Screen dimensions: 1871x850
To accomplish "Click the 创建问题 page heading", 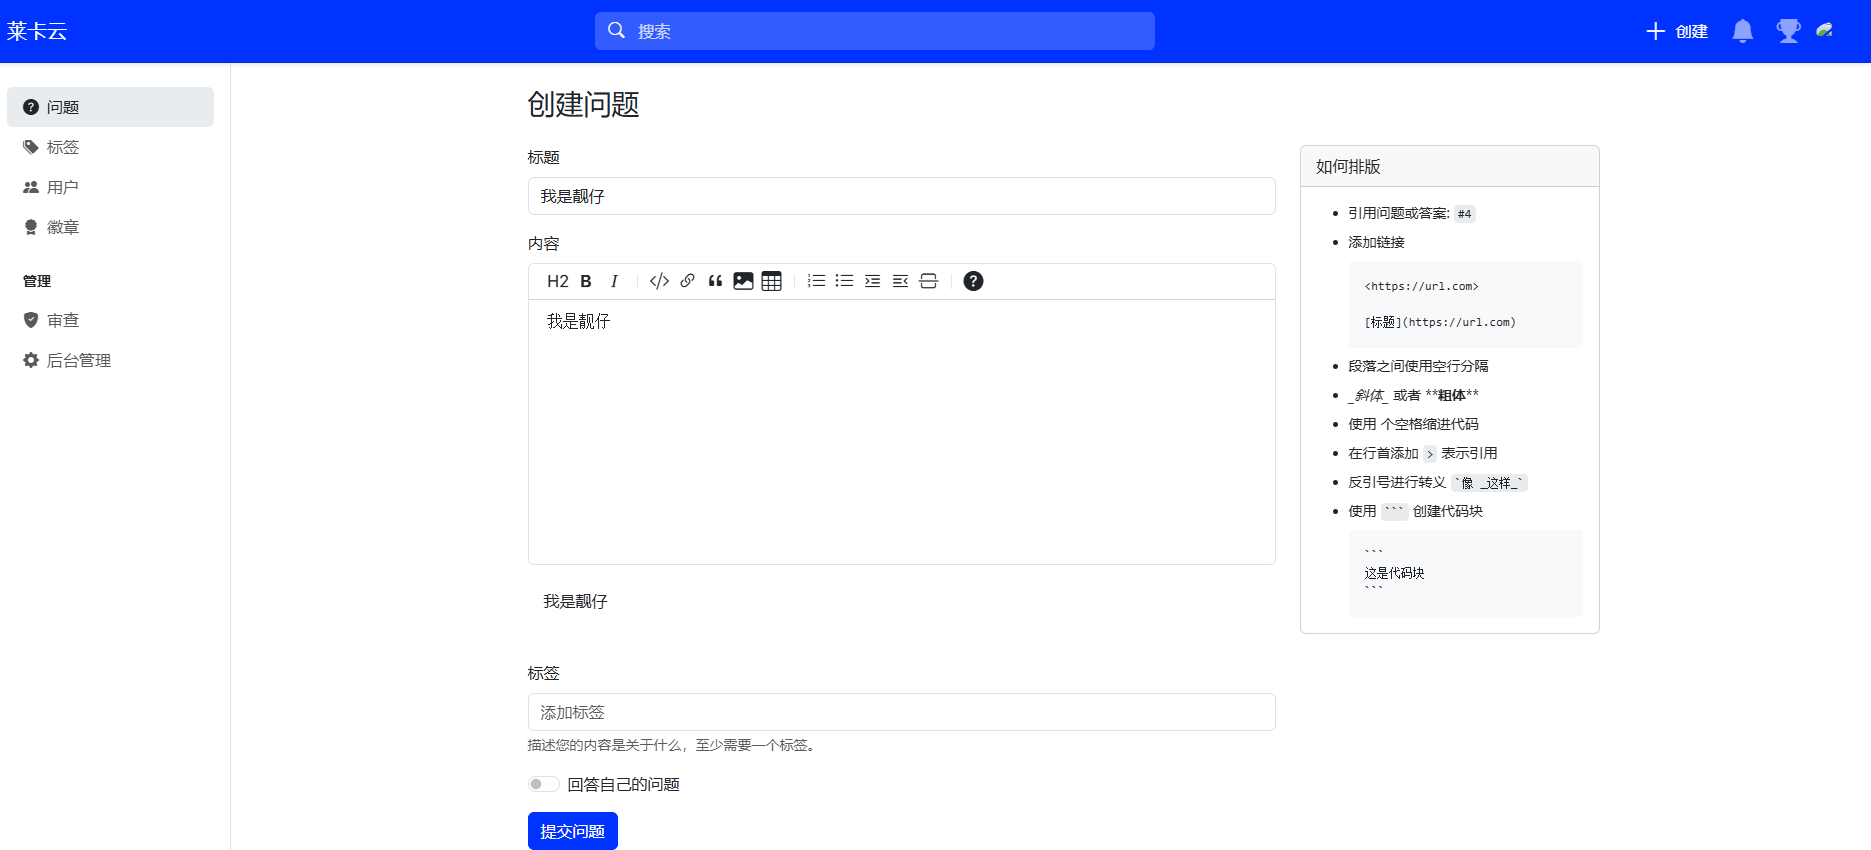I will pos(584,104).
